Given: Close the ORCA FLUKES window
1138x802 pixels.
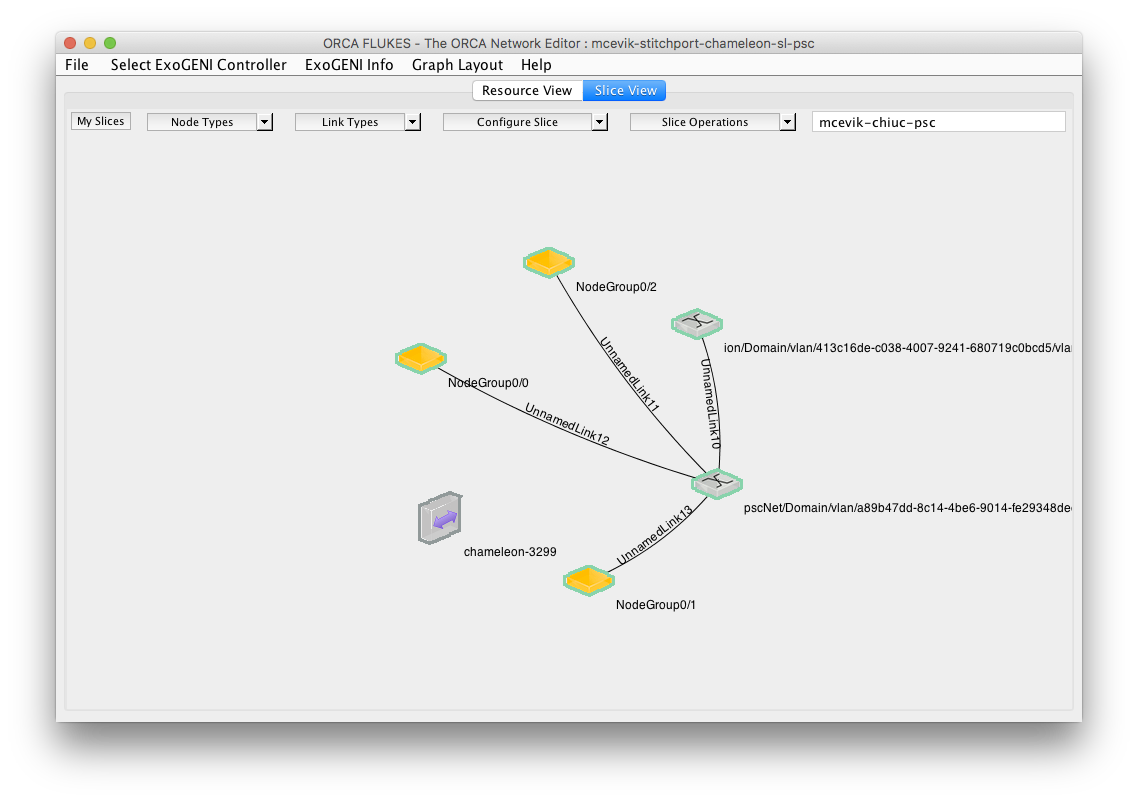Looking at the screenshot, I should pos(70,43).
